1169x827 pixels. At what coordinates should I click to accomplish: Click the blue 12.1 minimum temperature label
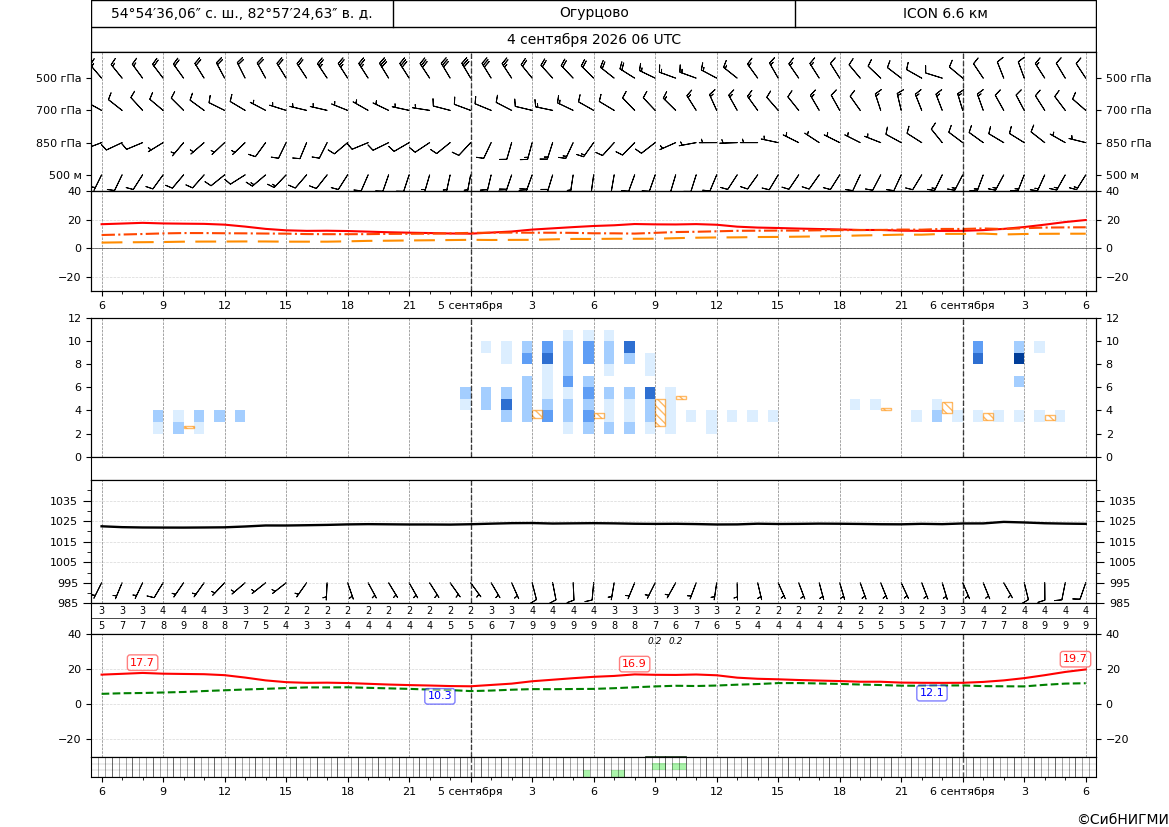pyautogui.click(x=931, y=692)
